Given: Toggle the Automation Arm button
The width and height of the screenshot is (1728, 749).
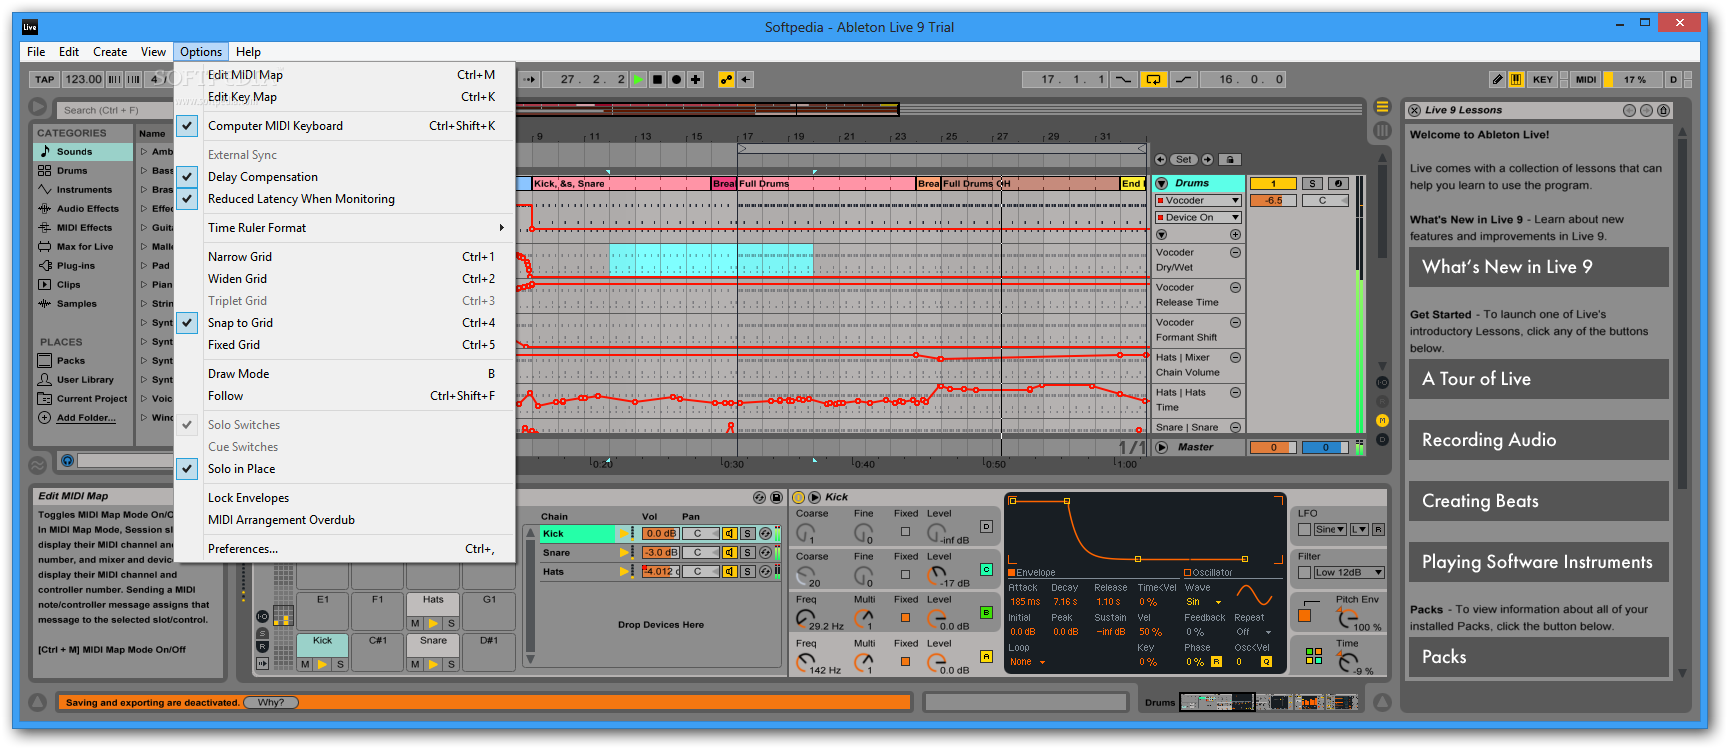Looking at the screenshot, I should (x=727, y=79).
